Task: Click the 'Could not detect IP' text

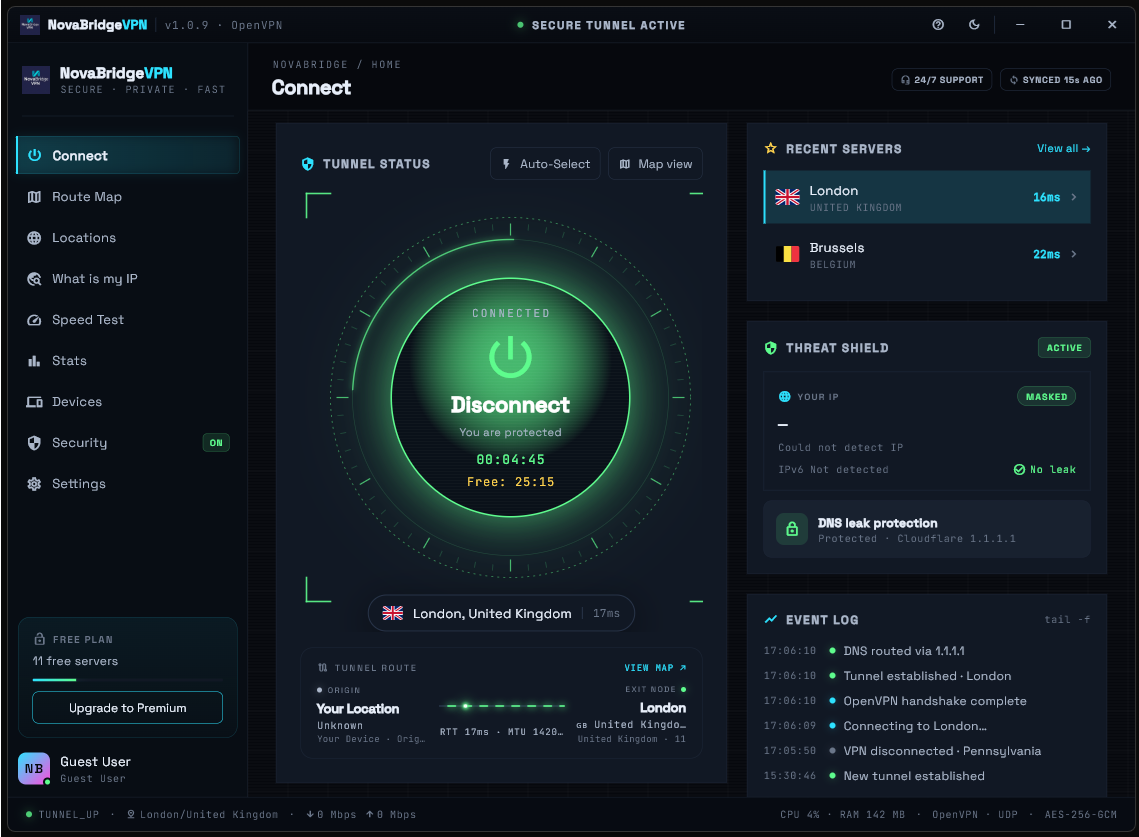Action: click(x=840, y=448)
